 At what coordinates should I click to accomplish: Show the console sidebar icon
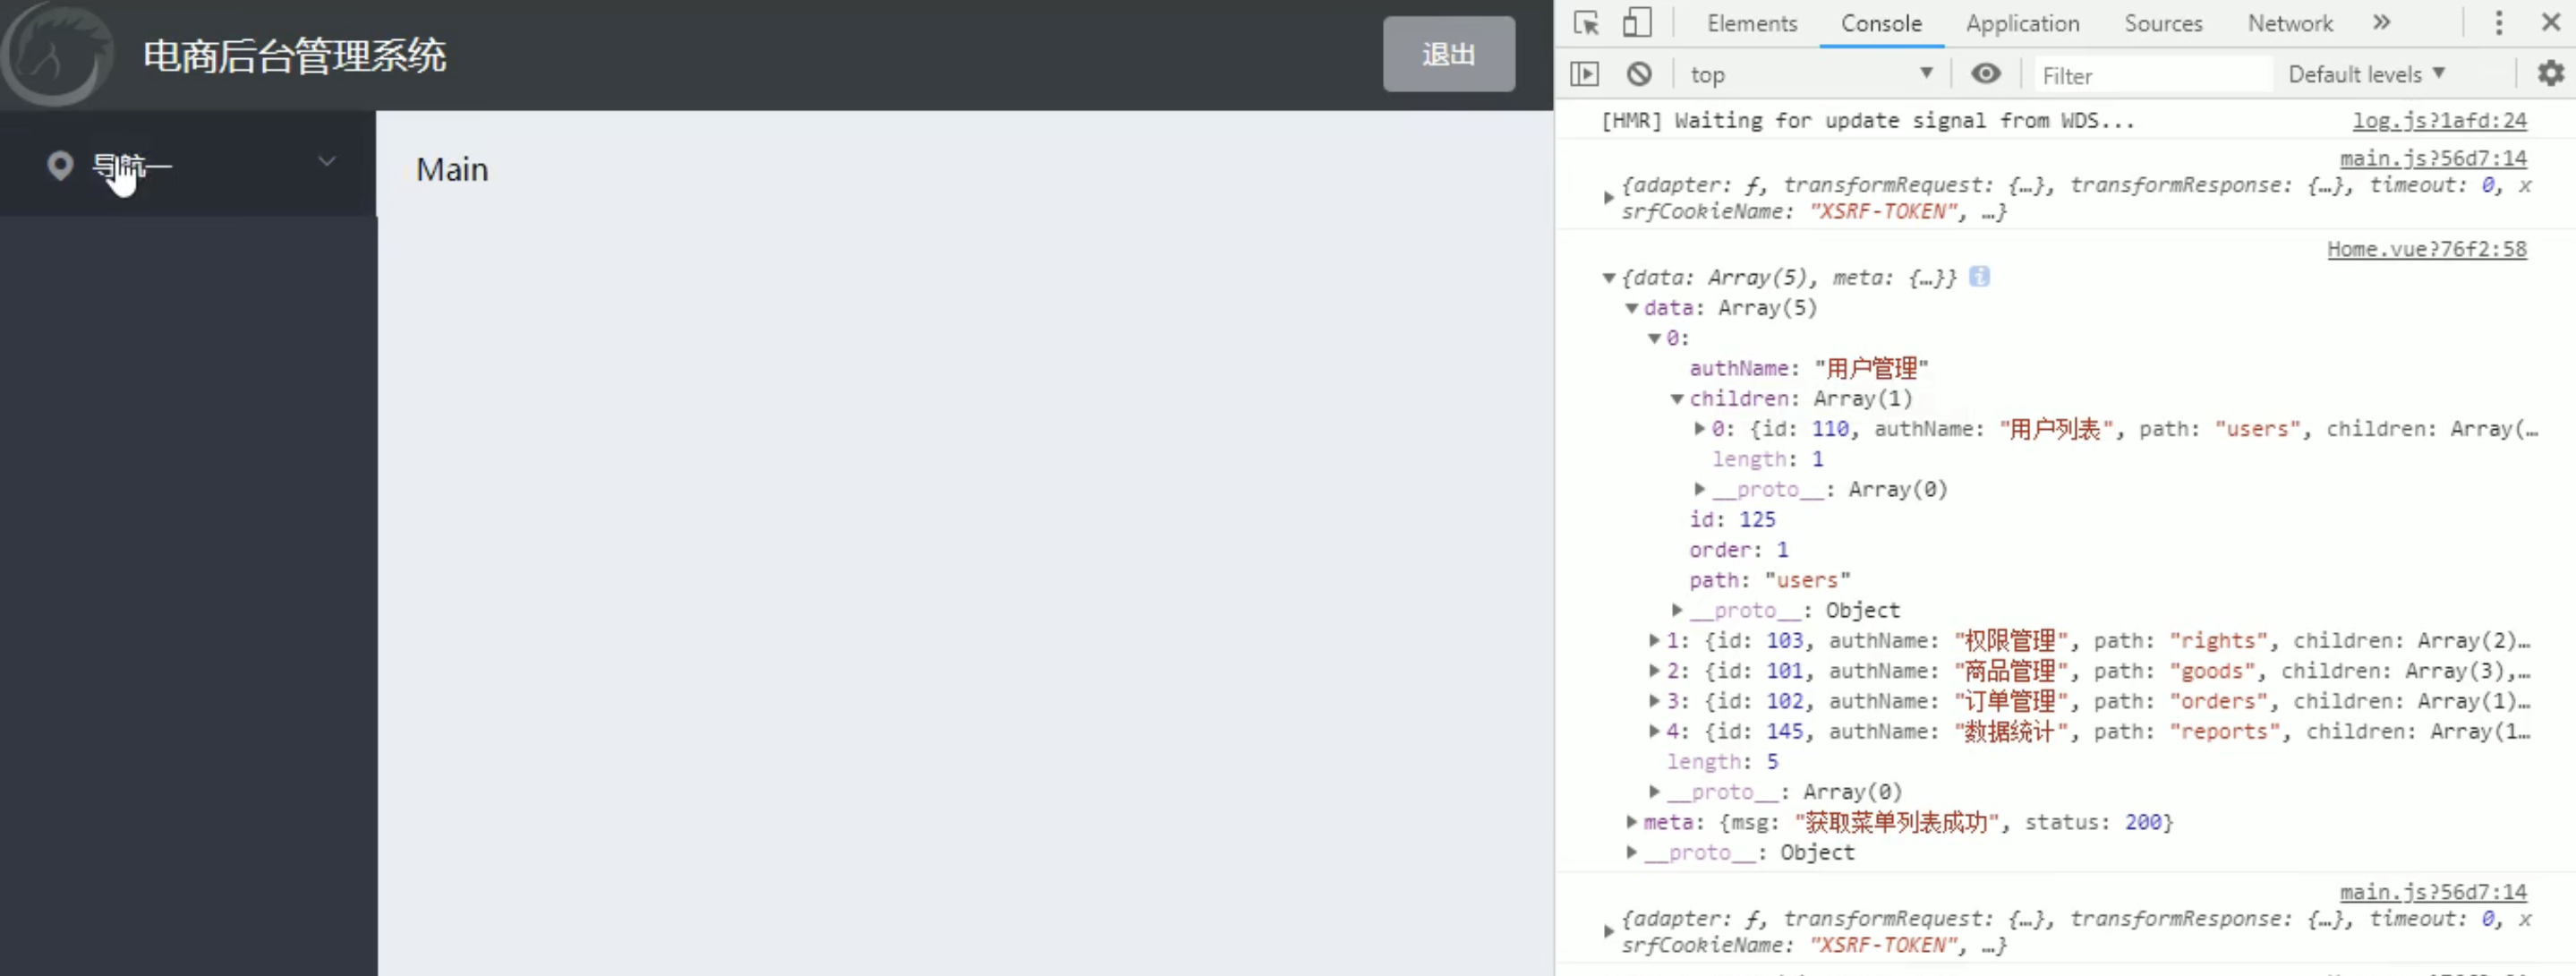(1585, 74)
